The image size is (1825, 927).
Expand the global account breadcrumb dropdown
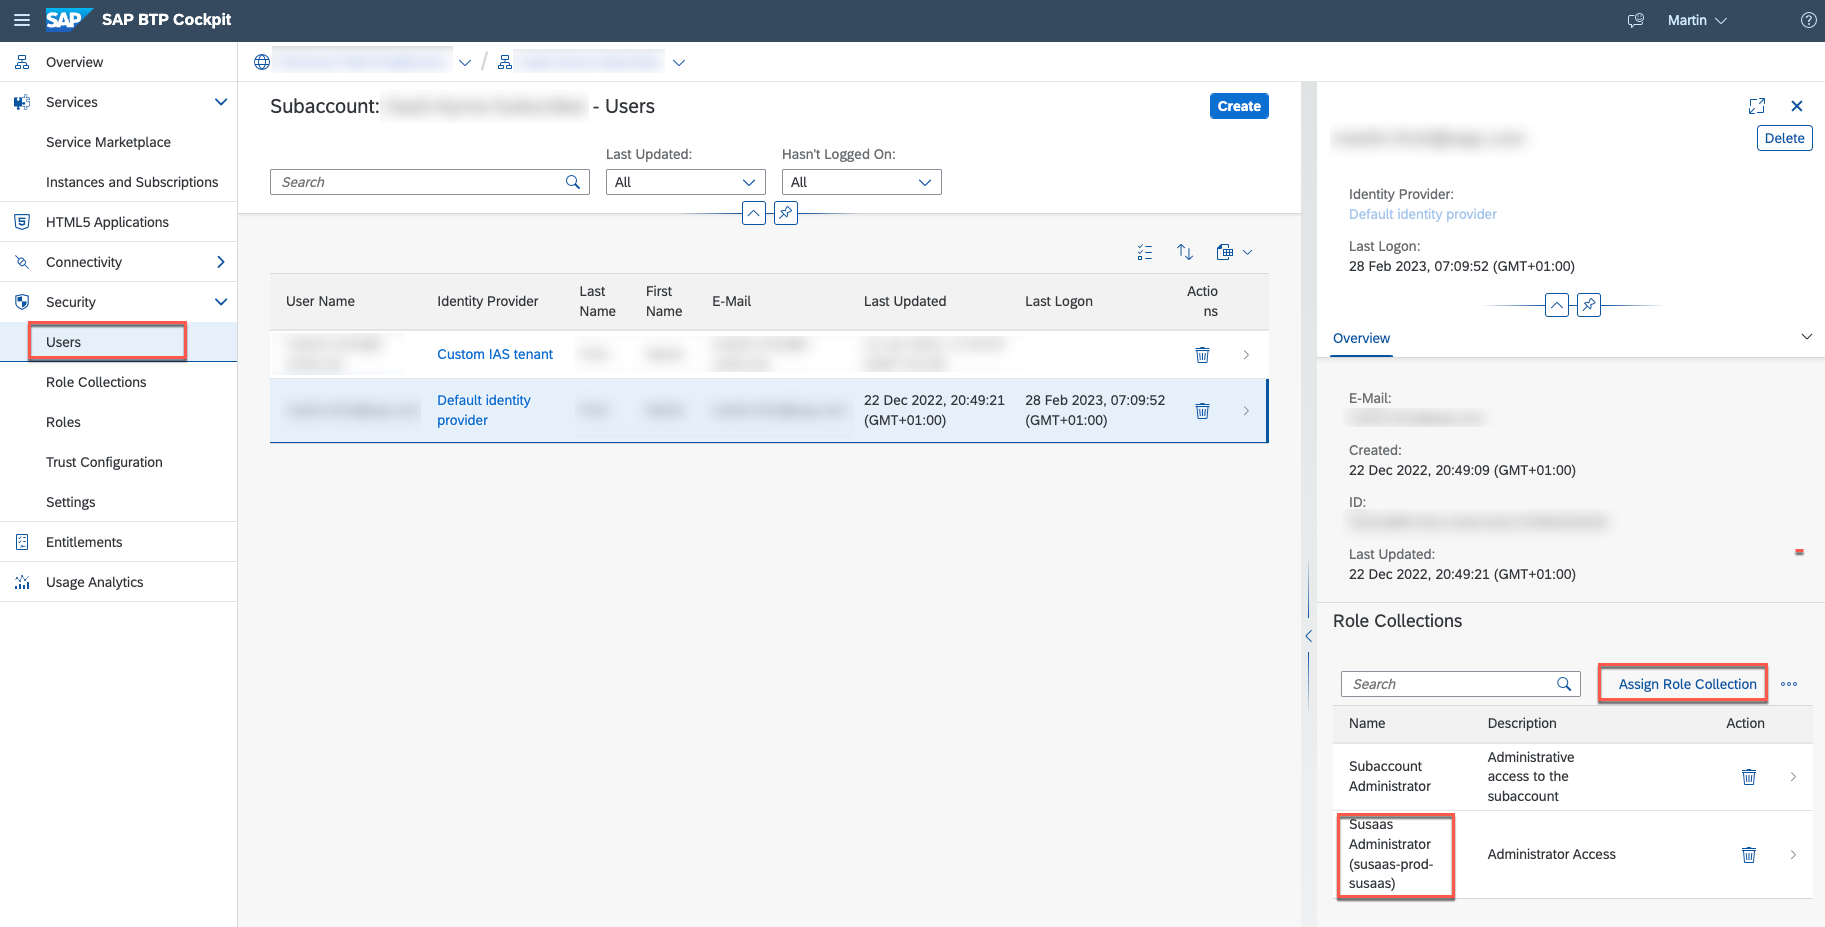(465, 62)
